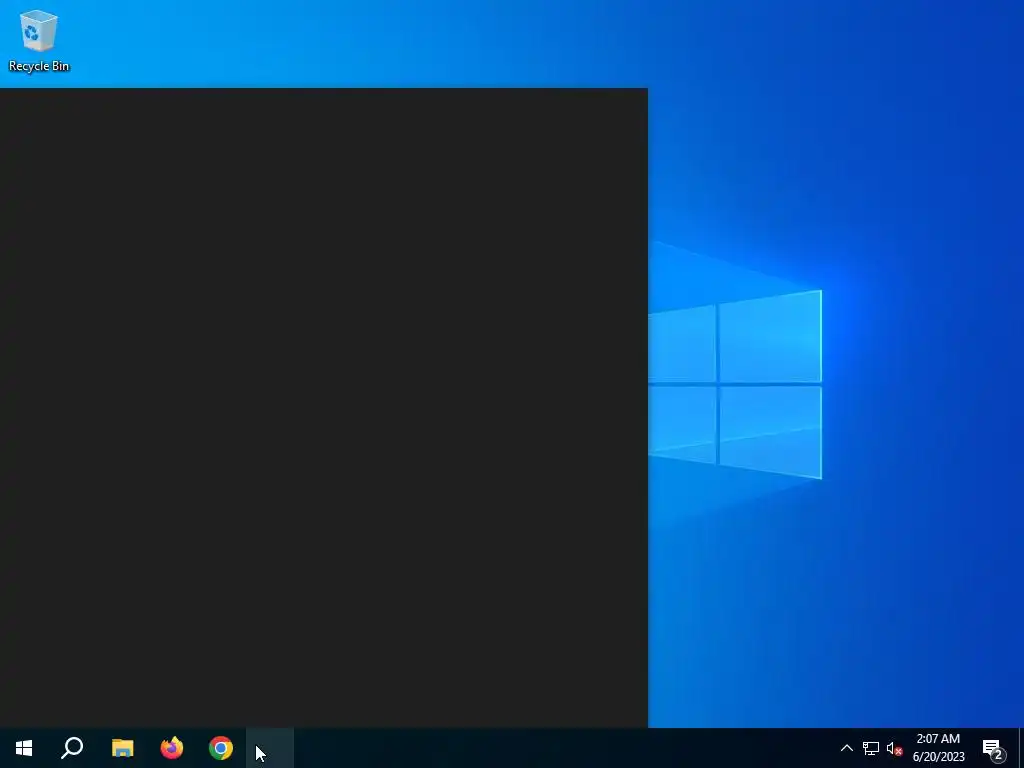Open the notification Action Center
The height and width of the screenshot is (768, 1024).
click(994, 748)
